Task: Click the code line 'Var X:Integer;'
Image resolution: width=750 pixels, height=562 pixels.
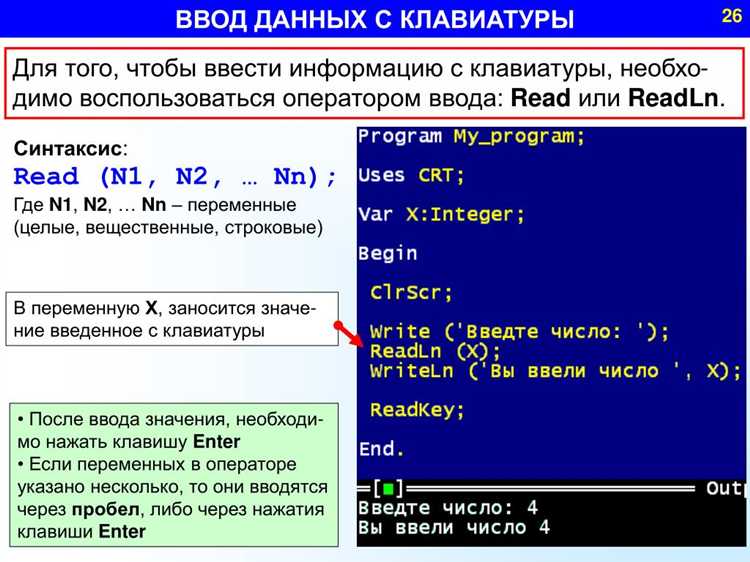Action: point(441,214)
